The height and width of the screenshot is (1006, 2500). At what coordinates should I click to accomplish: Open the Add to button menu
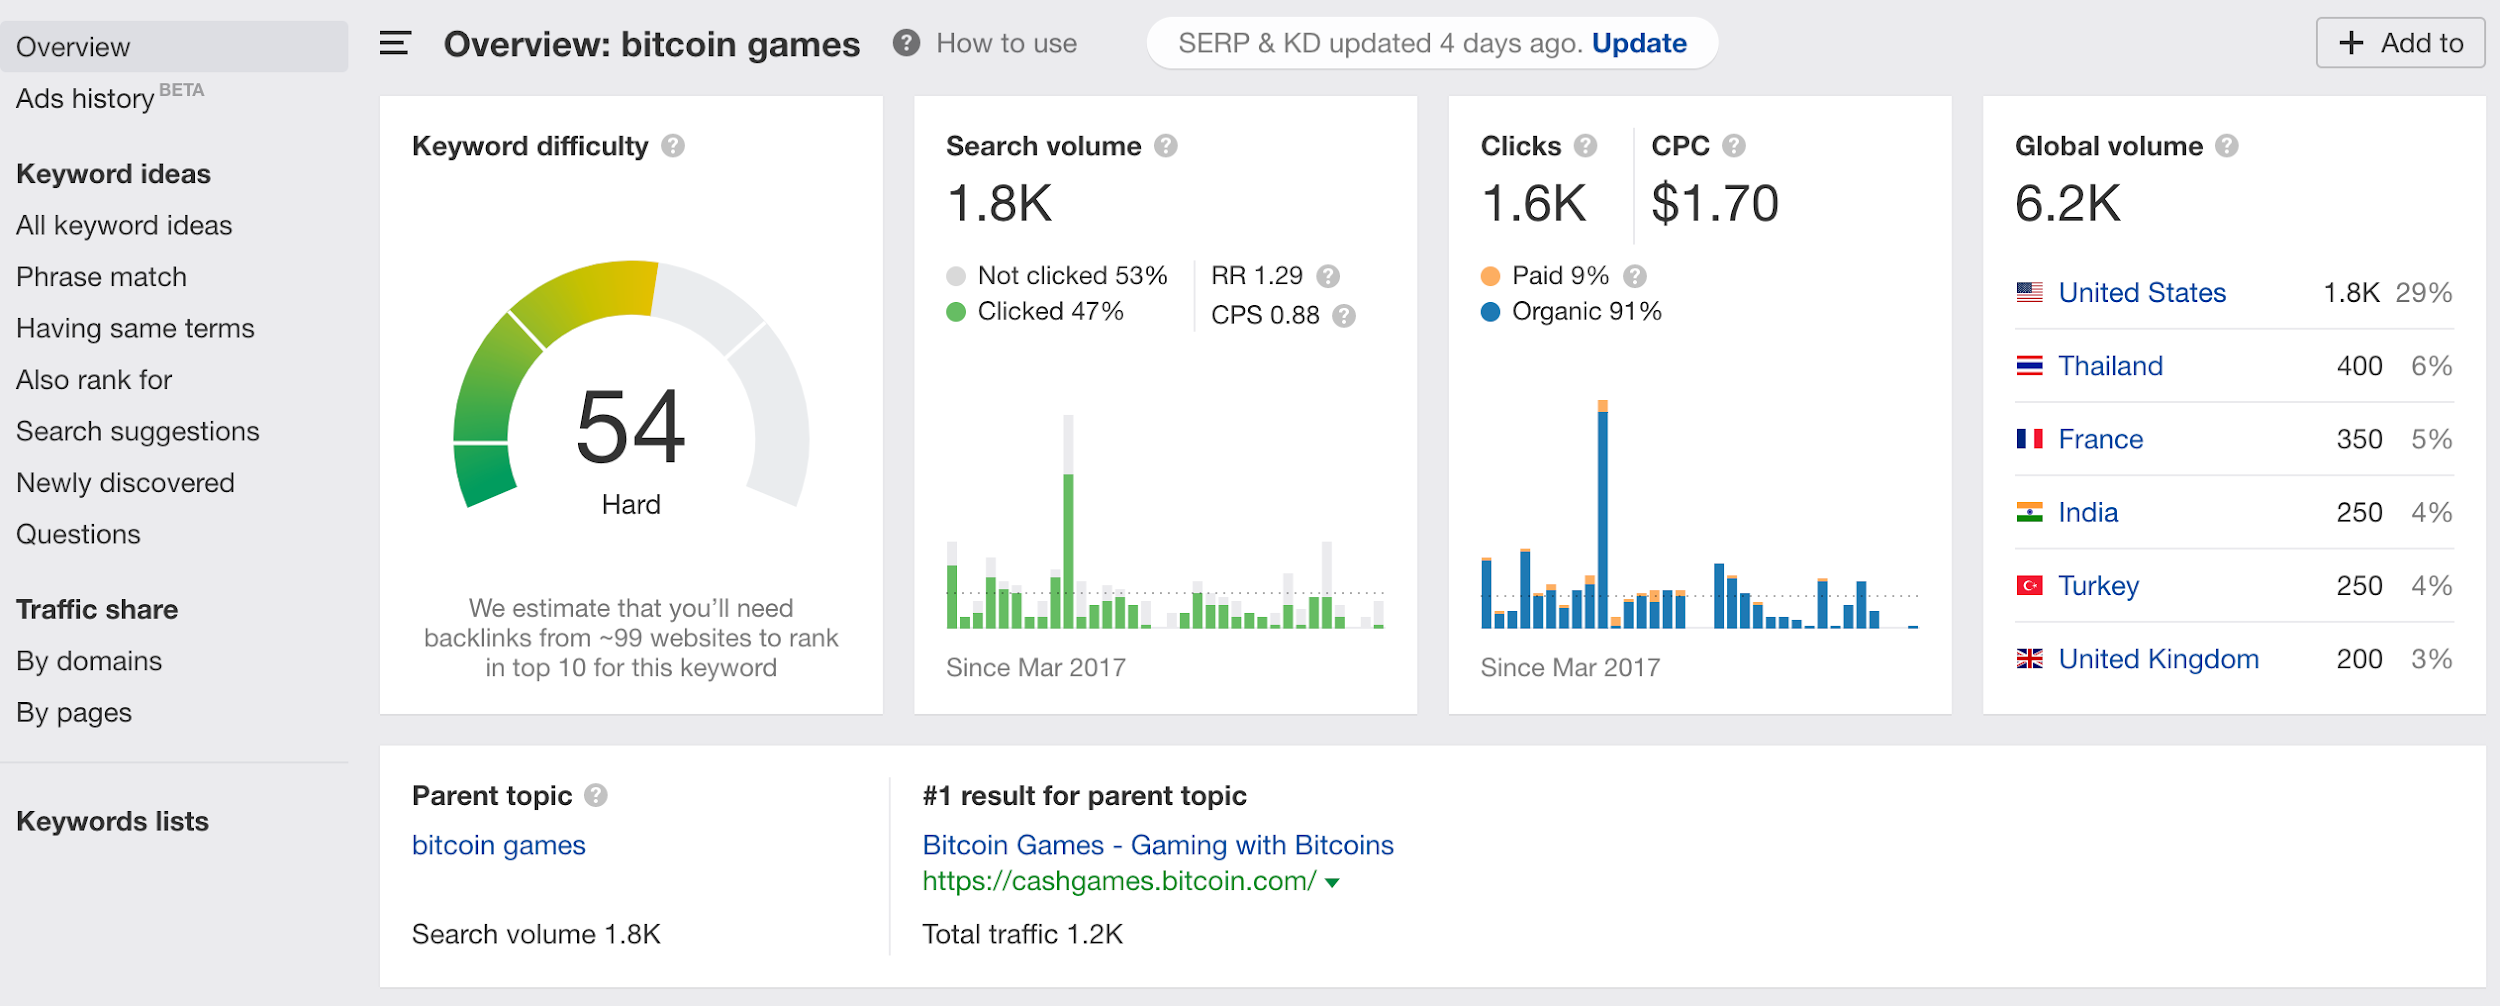(x=2400, y=43)
